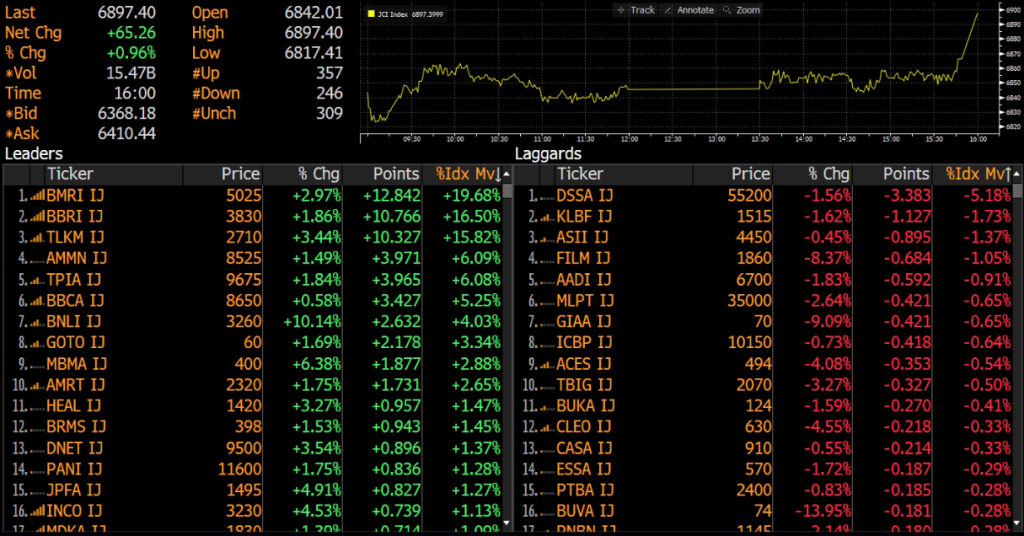Click the volume bars icon beside BBRI IJ
This screenshot has width=1024, height=536.
click(37, 216)
